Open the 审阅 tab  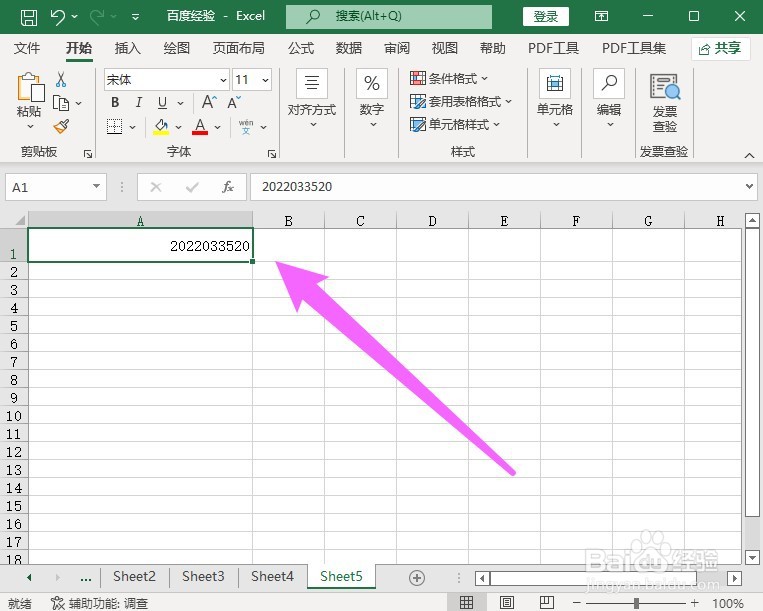pyautogui.click(x=397, y=48)
